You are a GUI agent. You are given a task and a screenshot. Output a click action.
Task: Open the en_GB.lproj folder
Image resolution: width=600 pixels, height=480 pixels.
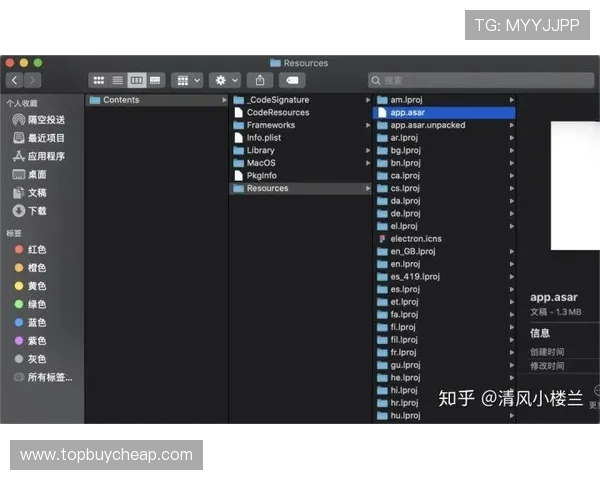[x=444, y=251]
